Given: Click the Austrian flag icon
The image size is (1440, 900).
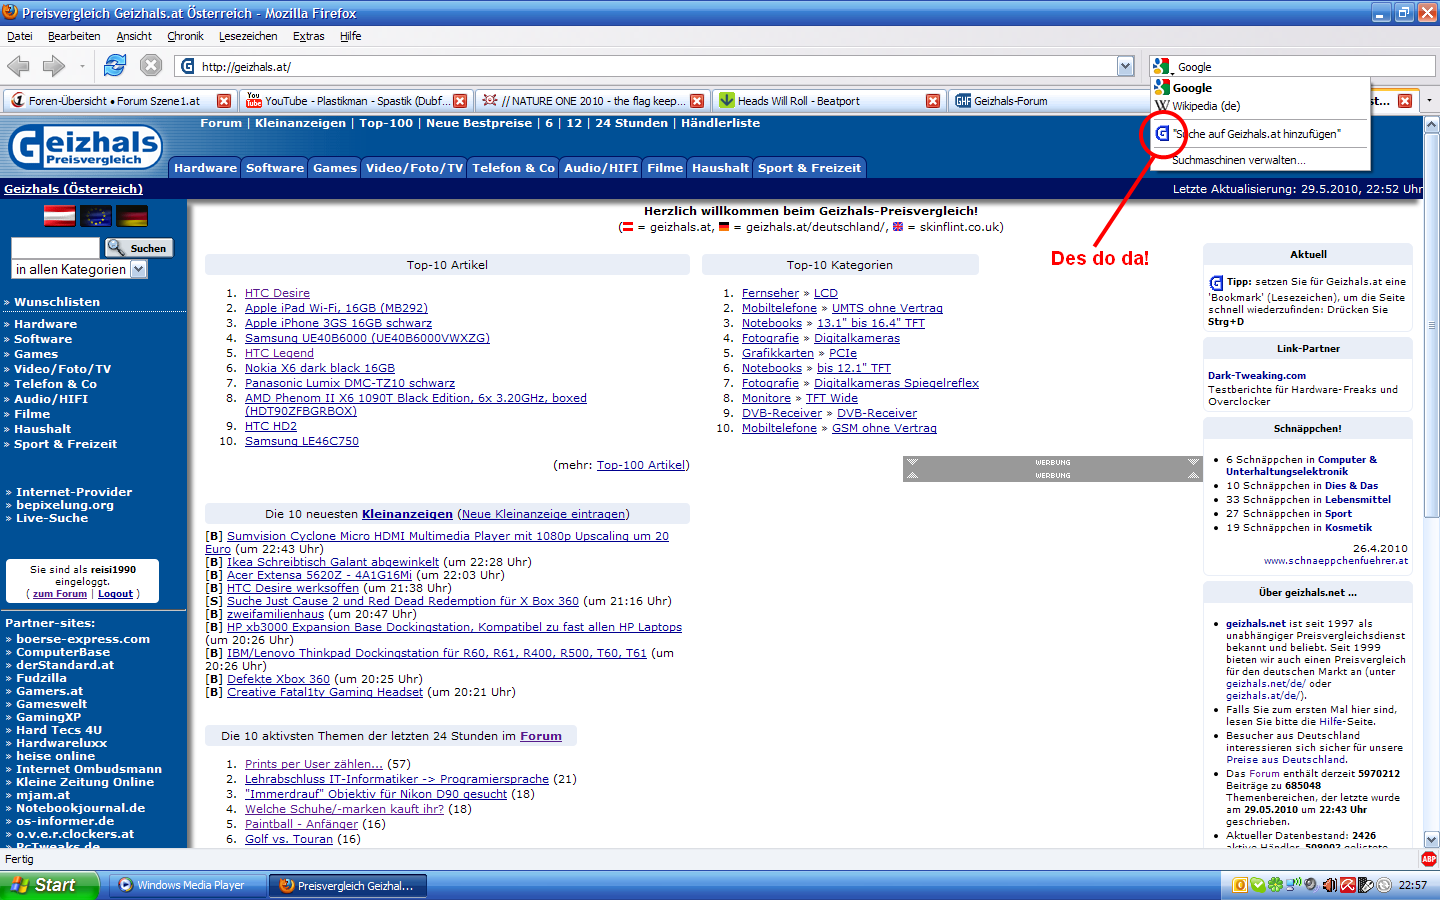Looking at the screenshot, I should pos(60,216).
